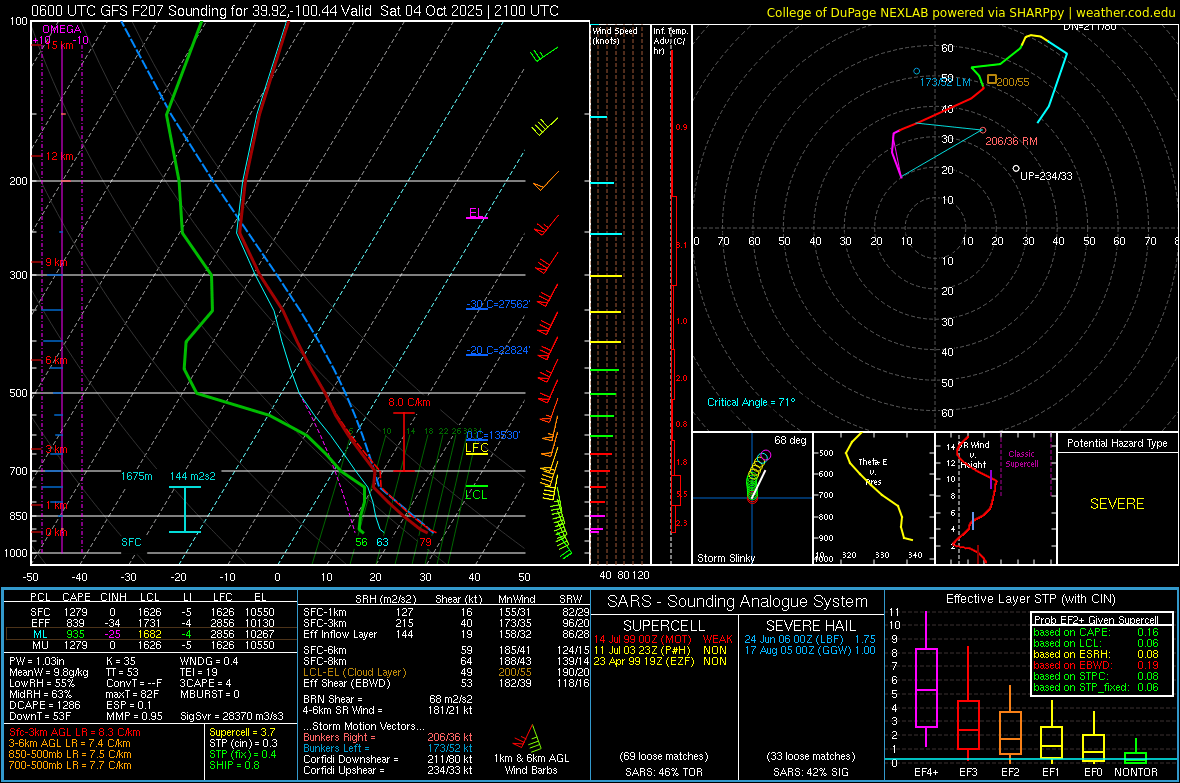1180x783 pixels.
Task: Click the OMEGA label at top left
Action: 62,29
